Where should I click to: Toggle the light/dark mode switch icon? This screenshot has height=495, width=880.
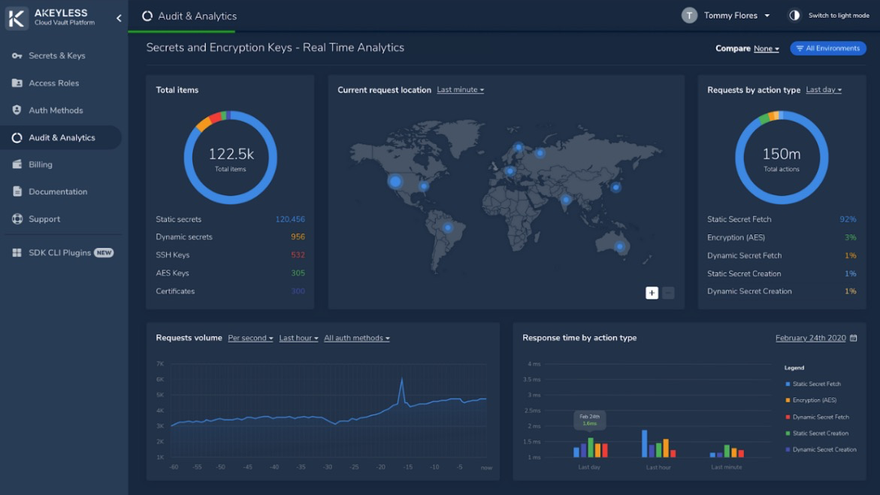tap(794, 16)
